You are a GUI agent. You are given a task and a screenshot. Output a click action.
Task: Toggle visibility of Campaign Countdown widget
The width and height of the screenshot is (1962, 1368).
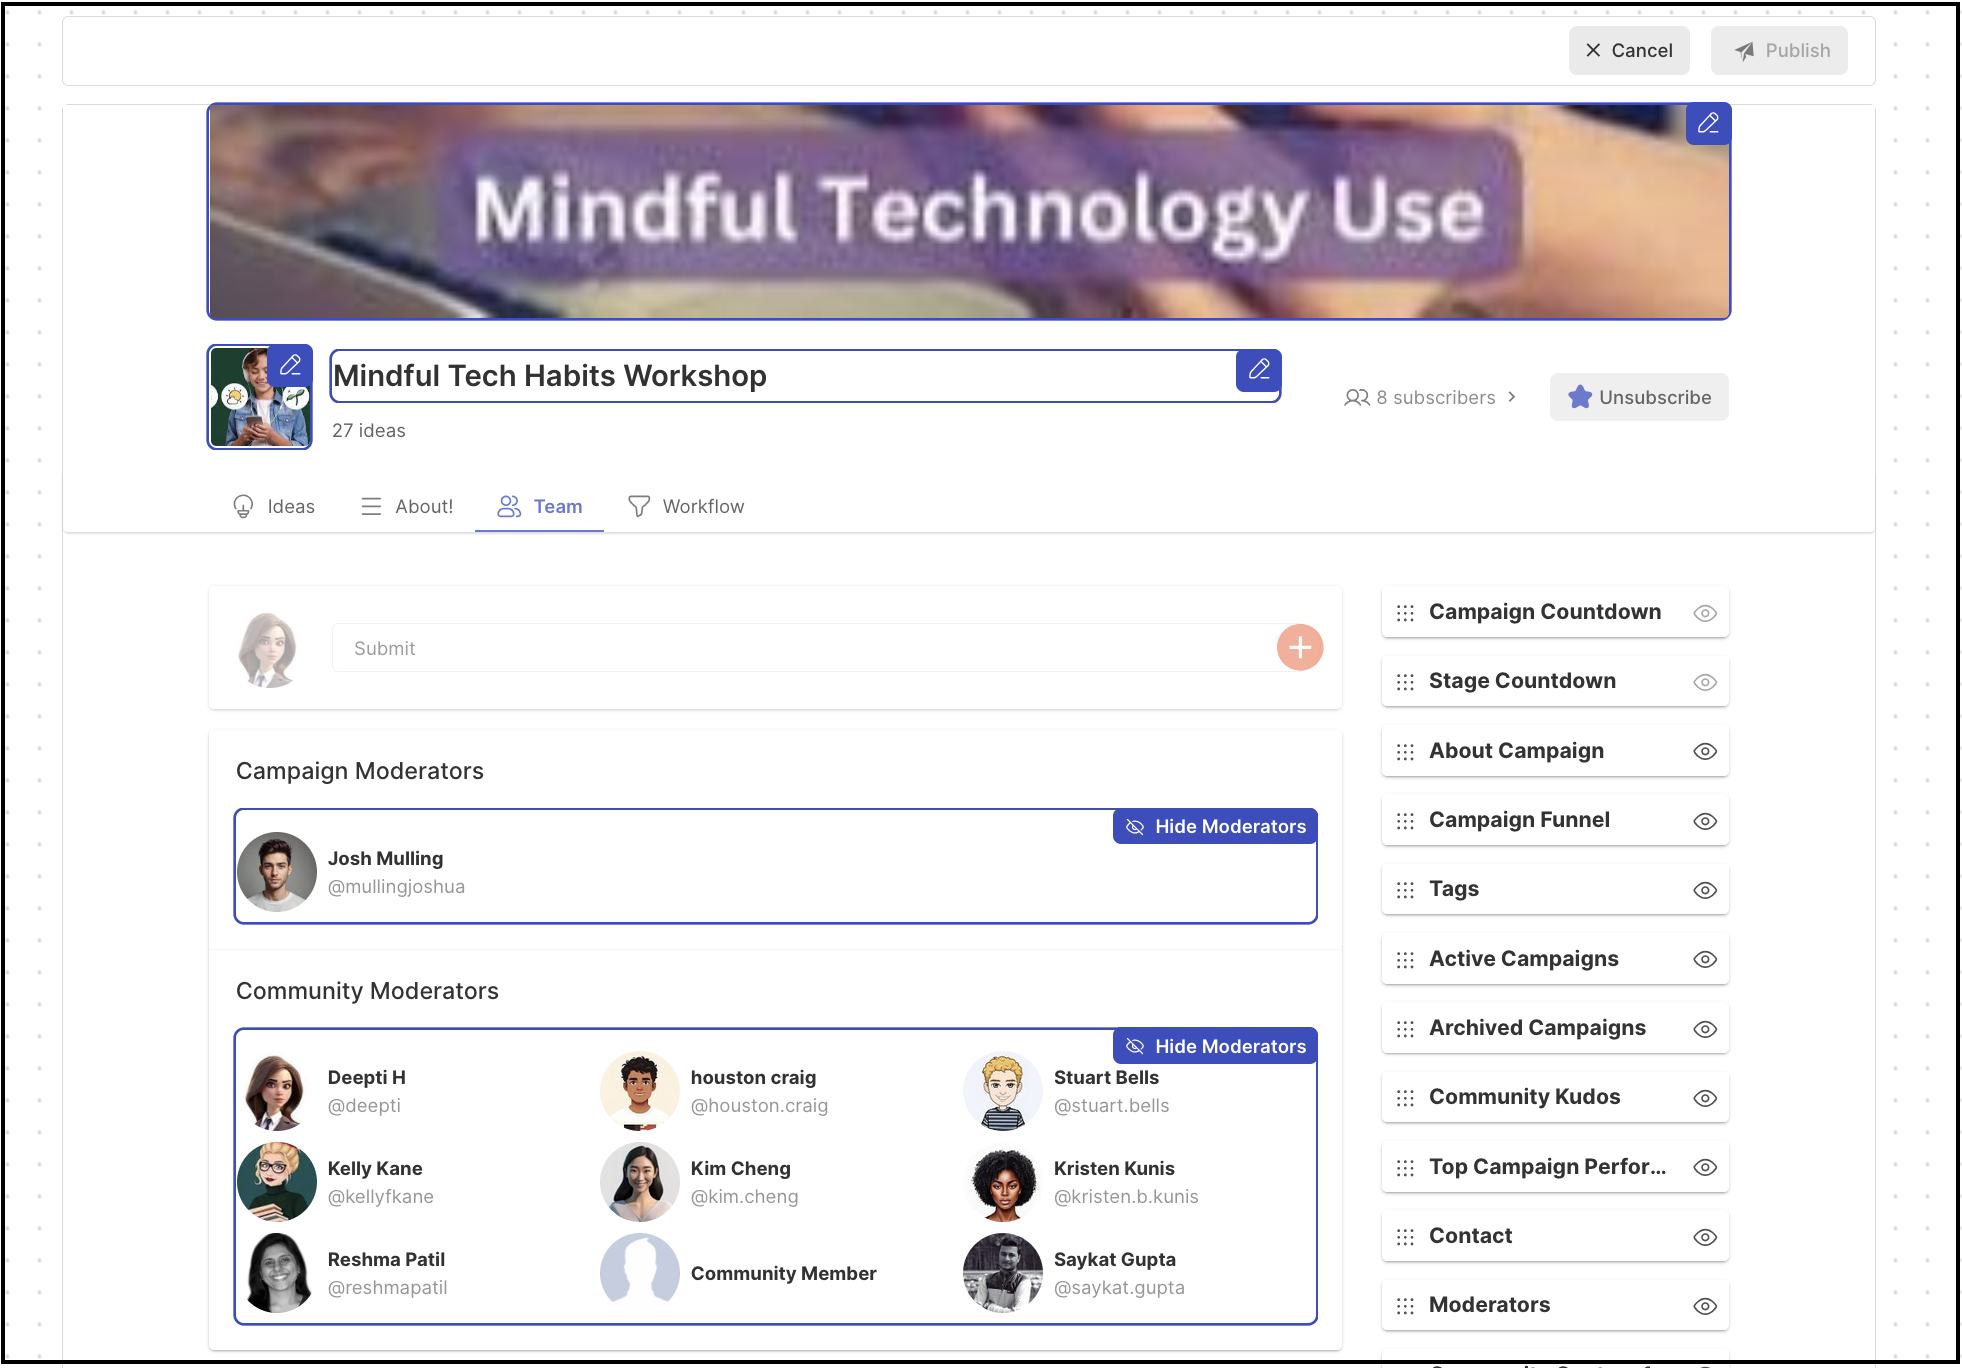[x=1705, y=613]
